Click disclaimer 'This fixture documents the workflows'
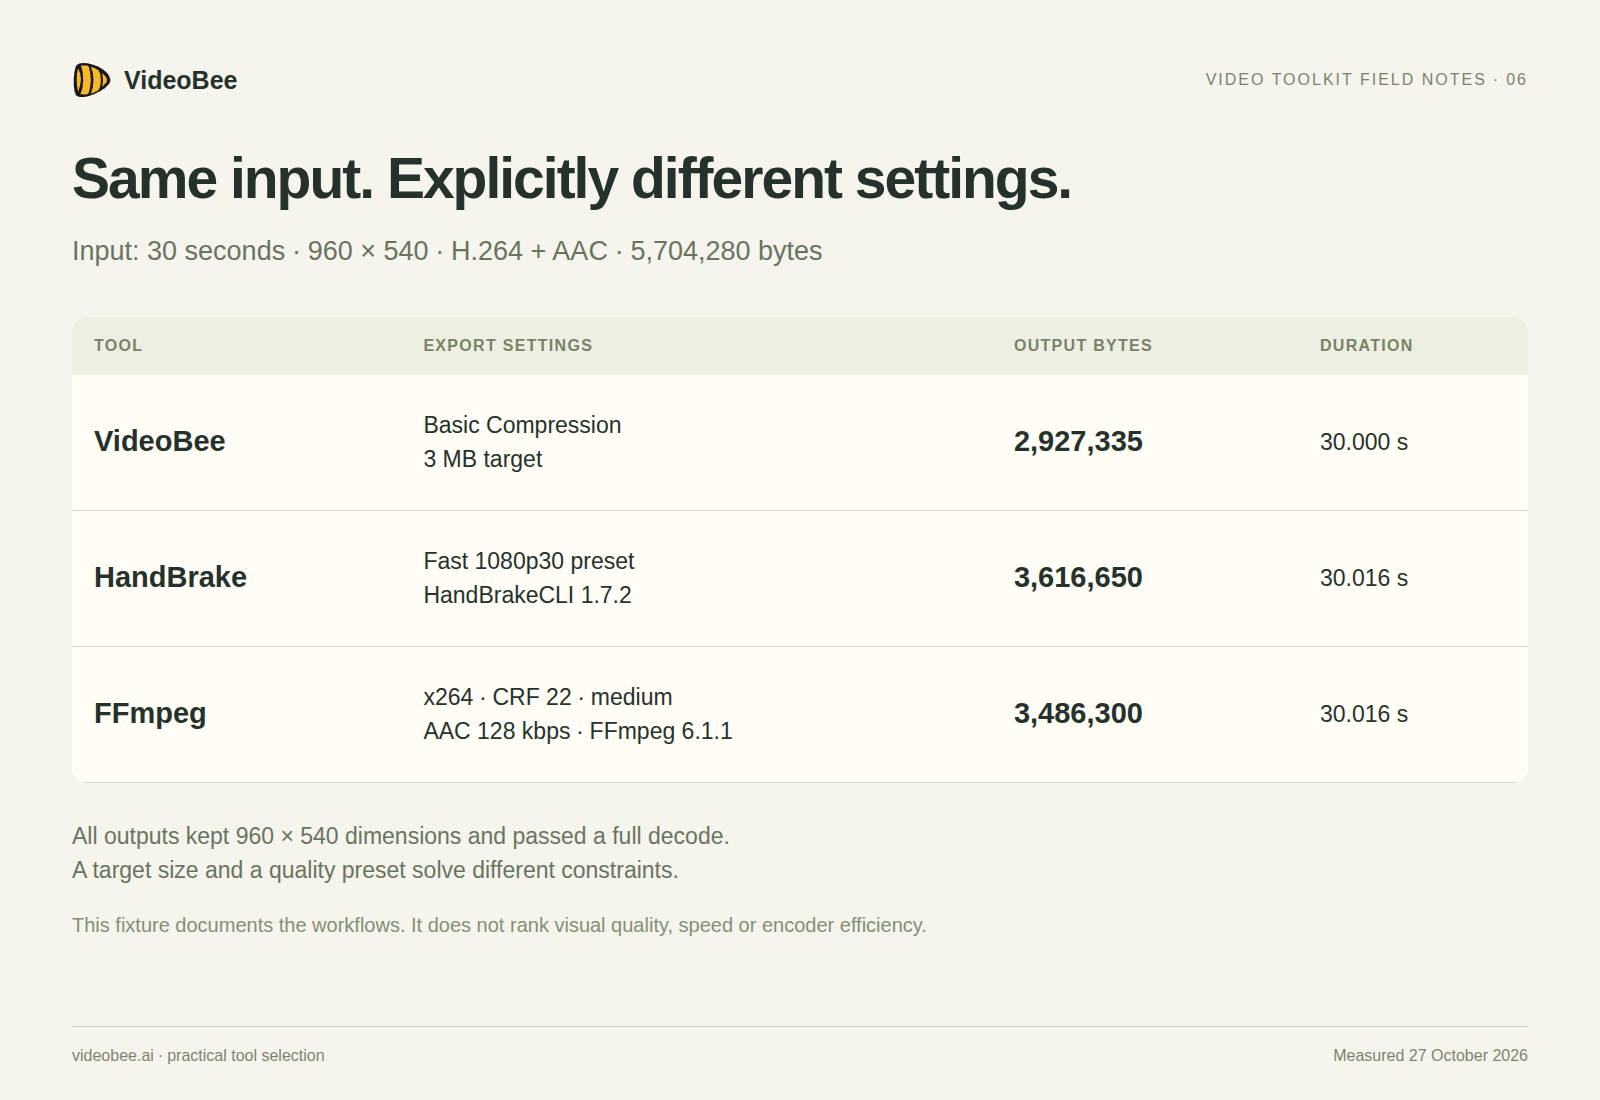1600x1100 pixels. pyautogui.click(x=499, y=925)
